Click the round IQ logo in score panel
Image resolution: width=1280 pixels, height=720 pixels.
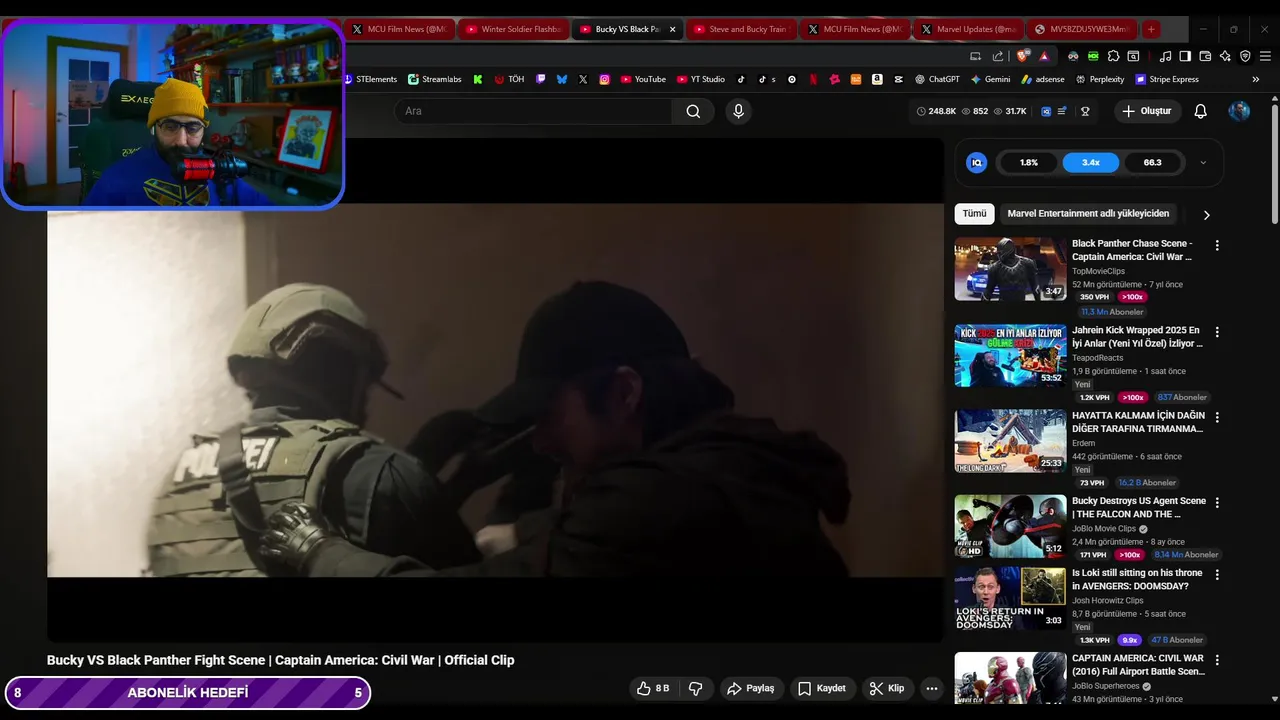click(977, 162)
